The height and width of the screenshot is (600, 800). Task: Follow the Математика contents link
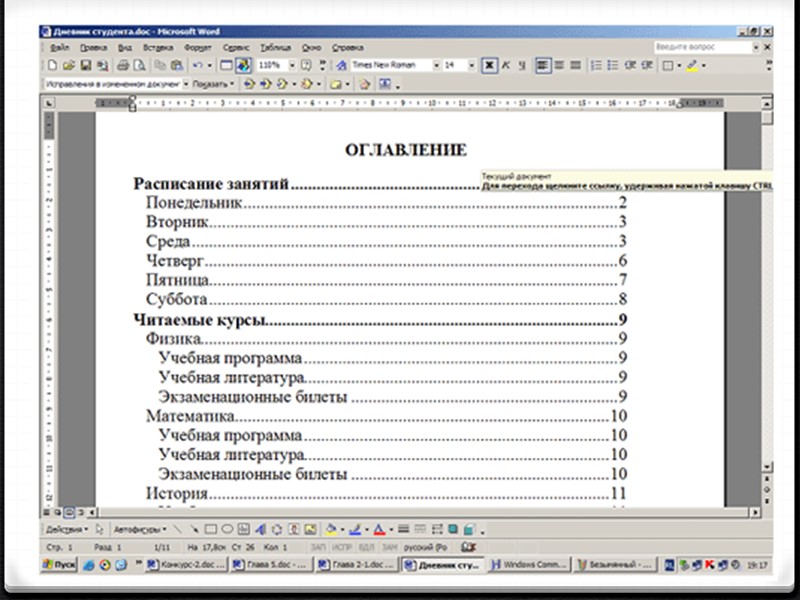[x=386, y=416]
